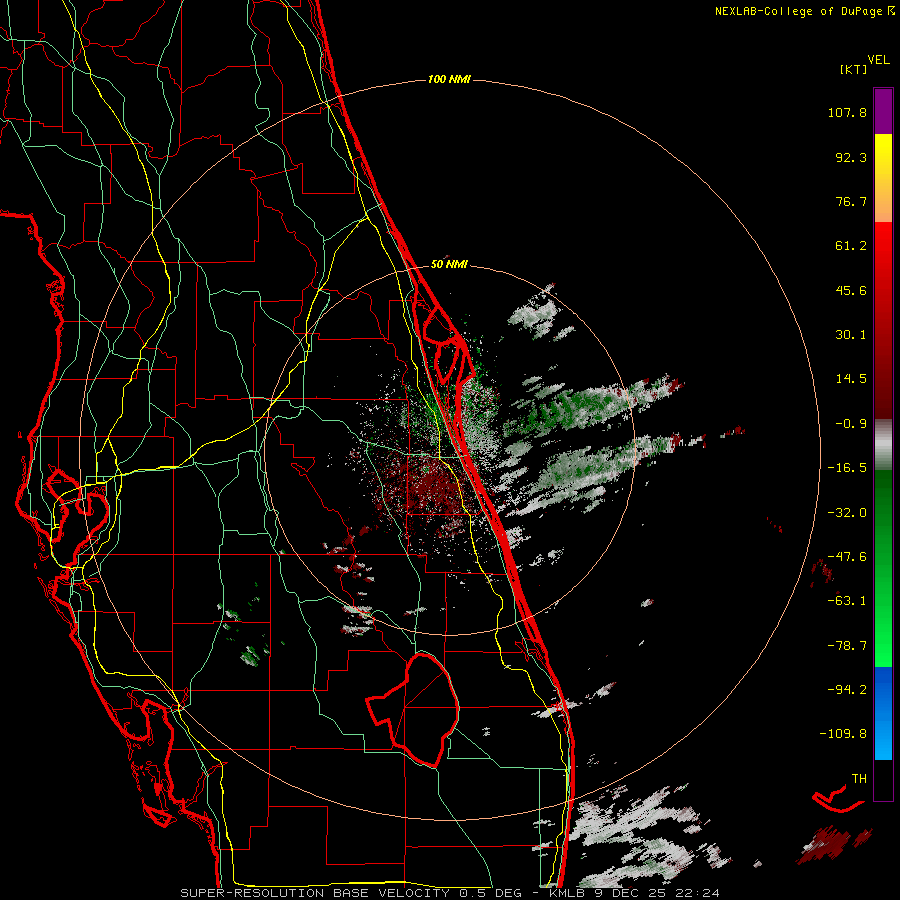
Task: Select the 61.2 velocity scale value
Action: [x=851, y=246]
